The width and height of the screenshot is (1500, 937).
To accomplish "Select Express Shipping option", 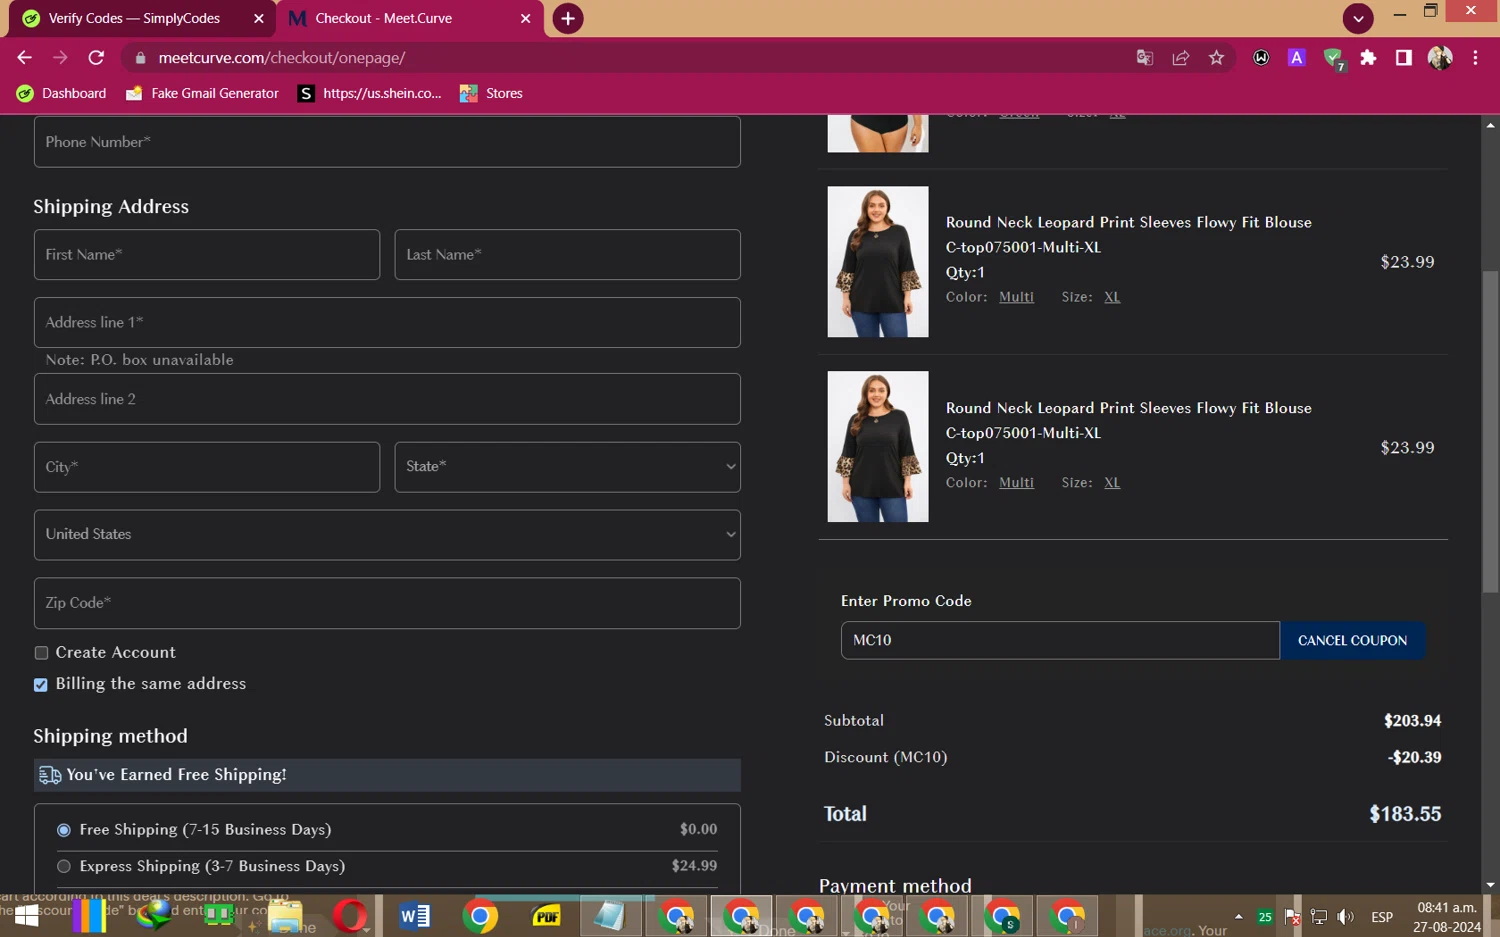I will (x=64, y=866).
